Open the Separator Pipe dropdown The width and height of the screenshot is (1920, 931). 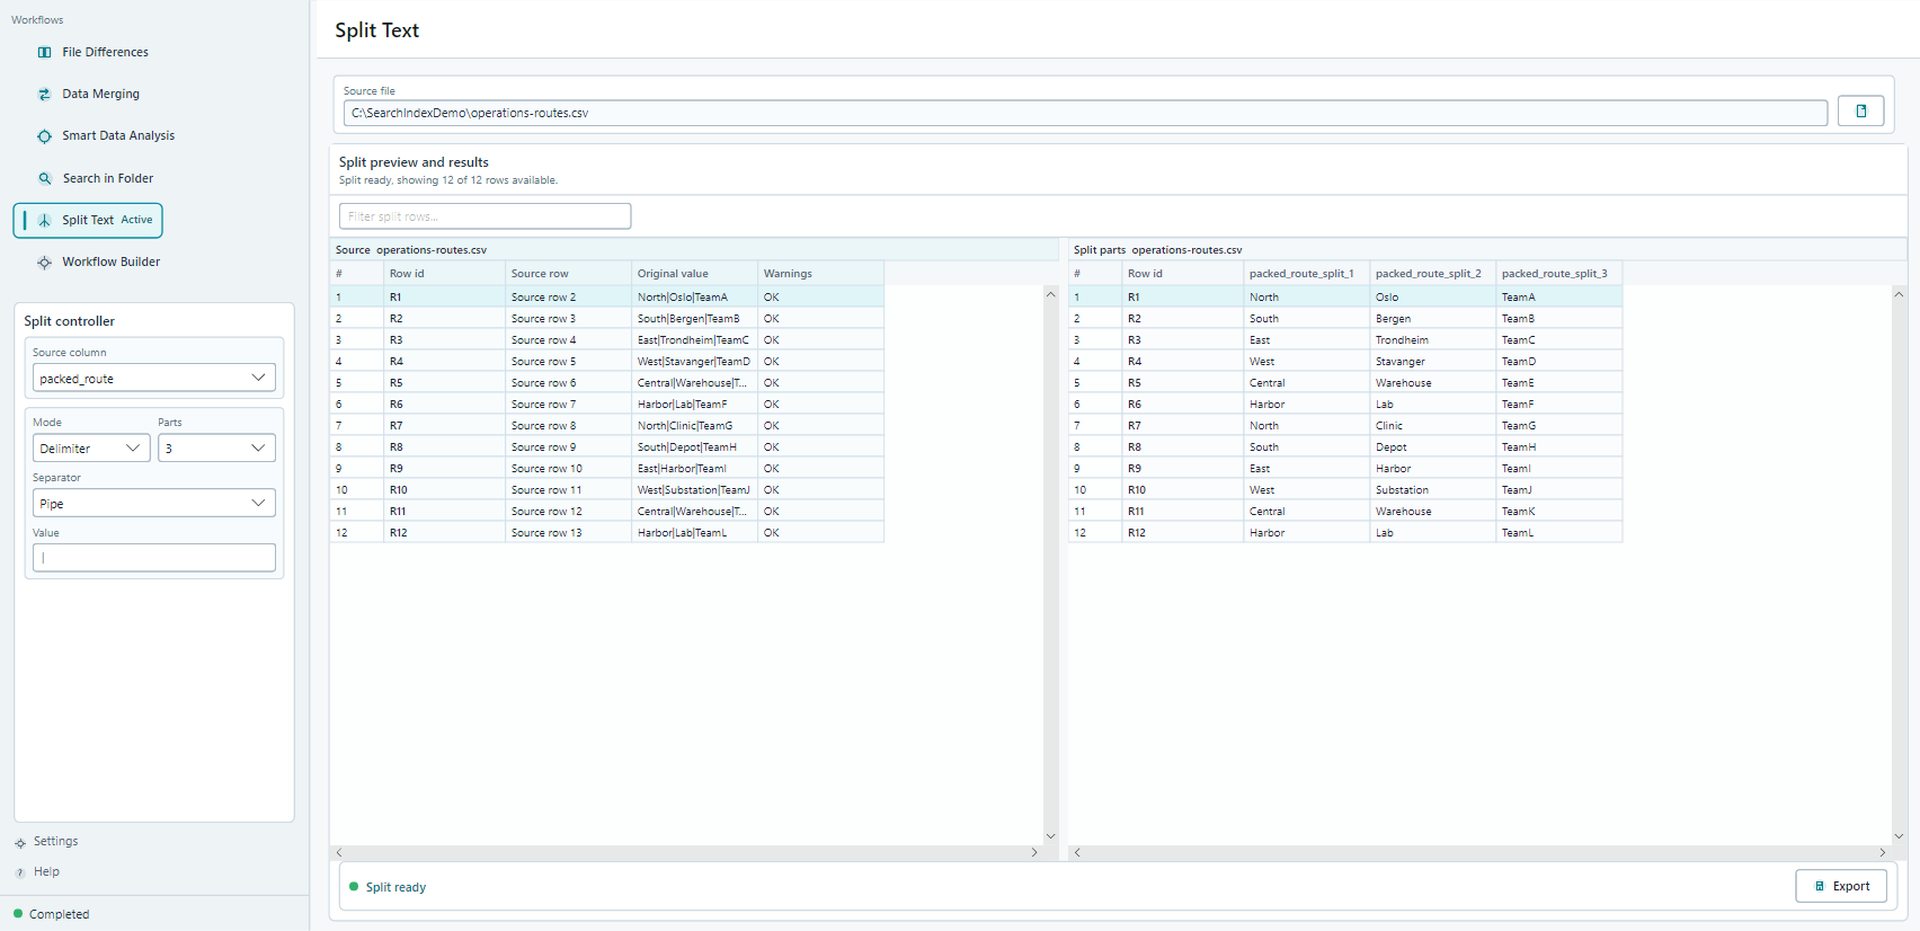tap(154, 503)
